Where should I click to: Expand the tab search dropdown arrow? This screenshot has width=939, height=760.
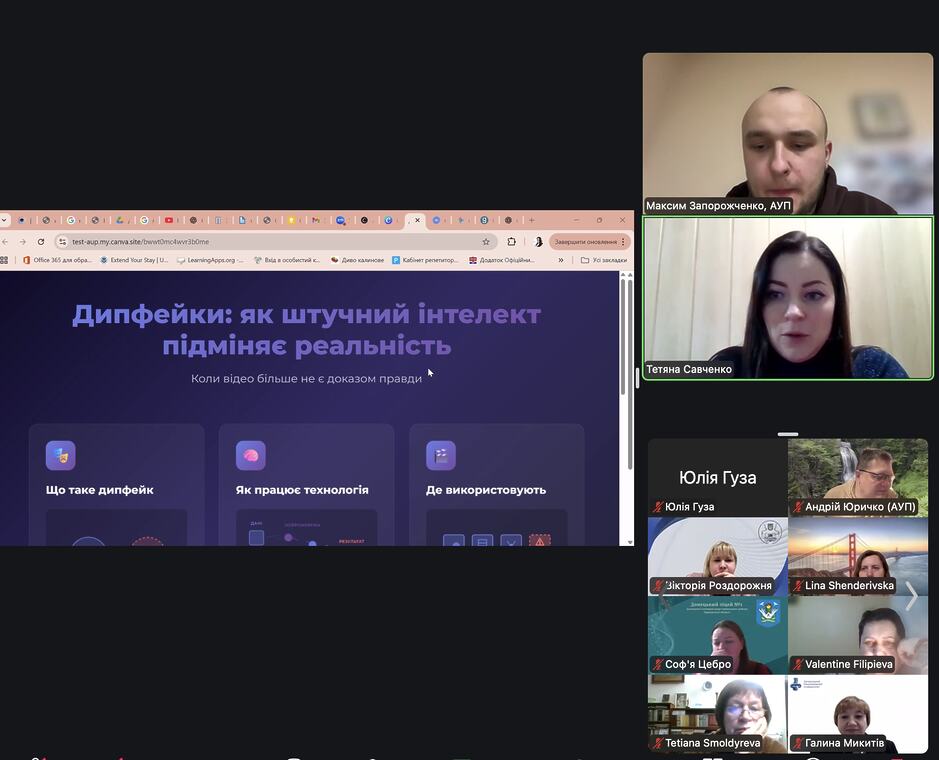coord(3,220)
